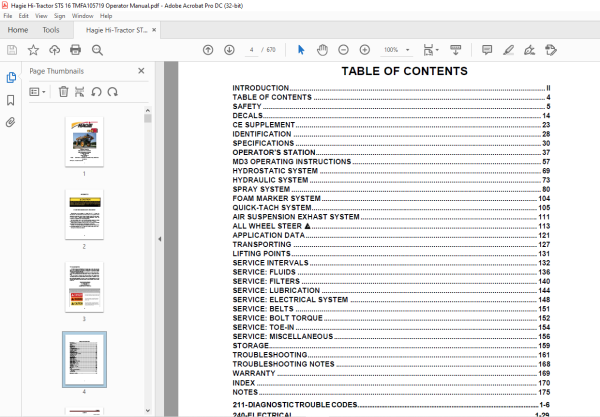Select page 3 thumbnail
The height and width of the screenshot is (417, 600).
tap(84, 287)
